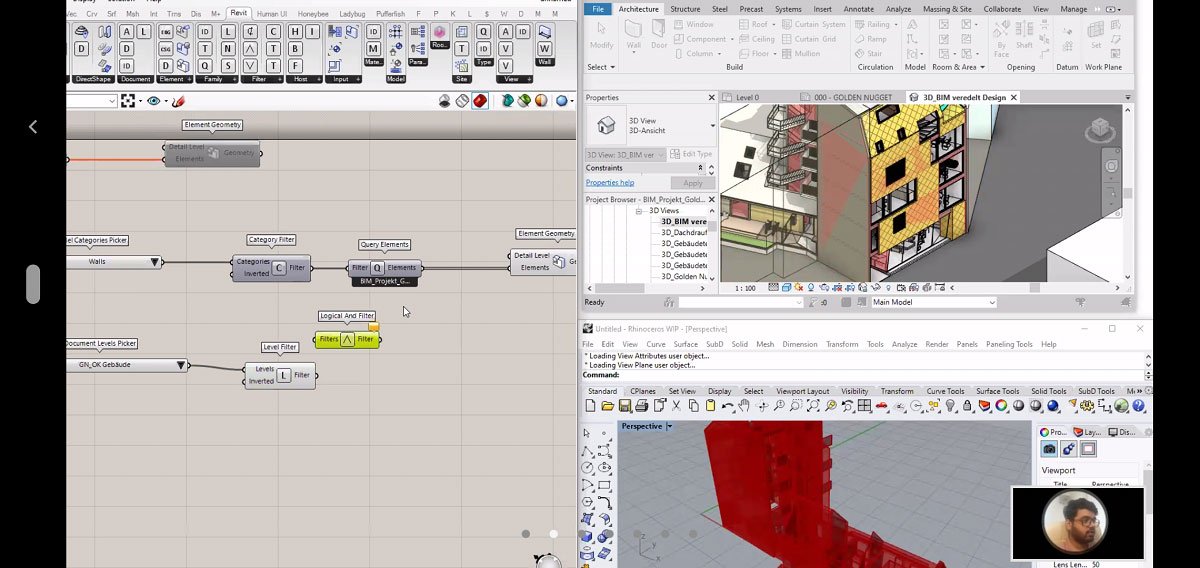Click the Rhino Open file folder icon
This screenshot has height=568, width=1200.
(x=608, y=406)
